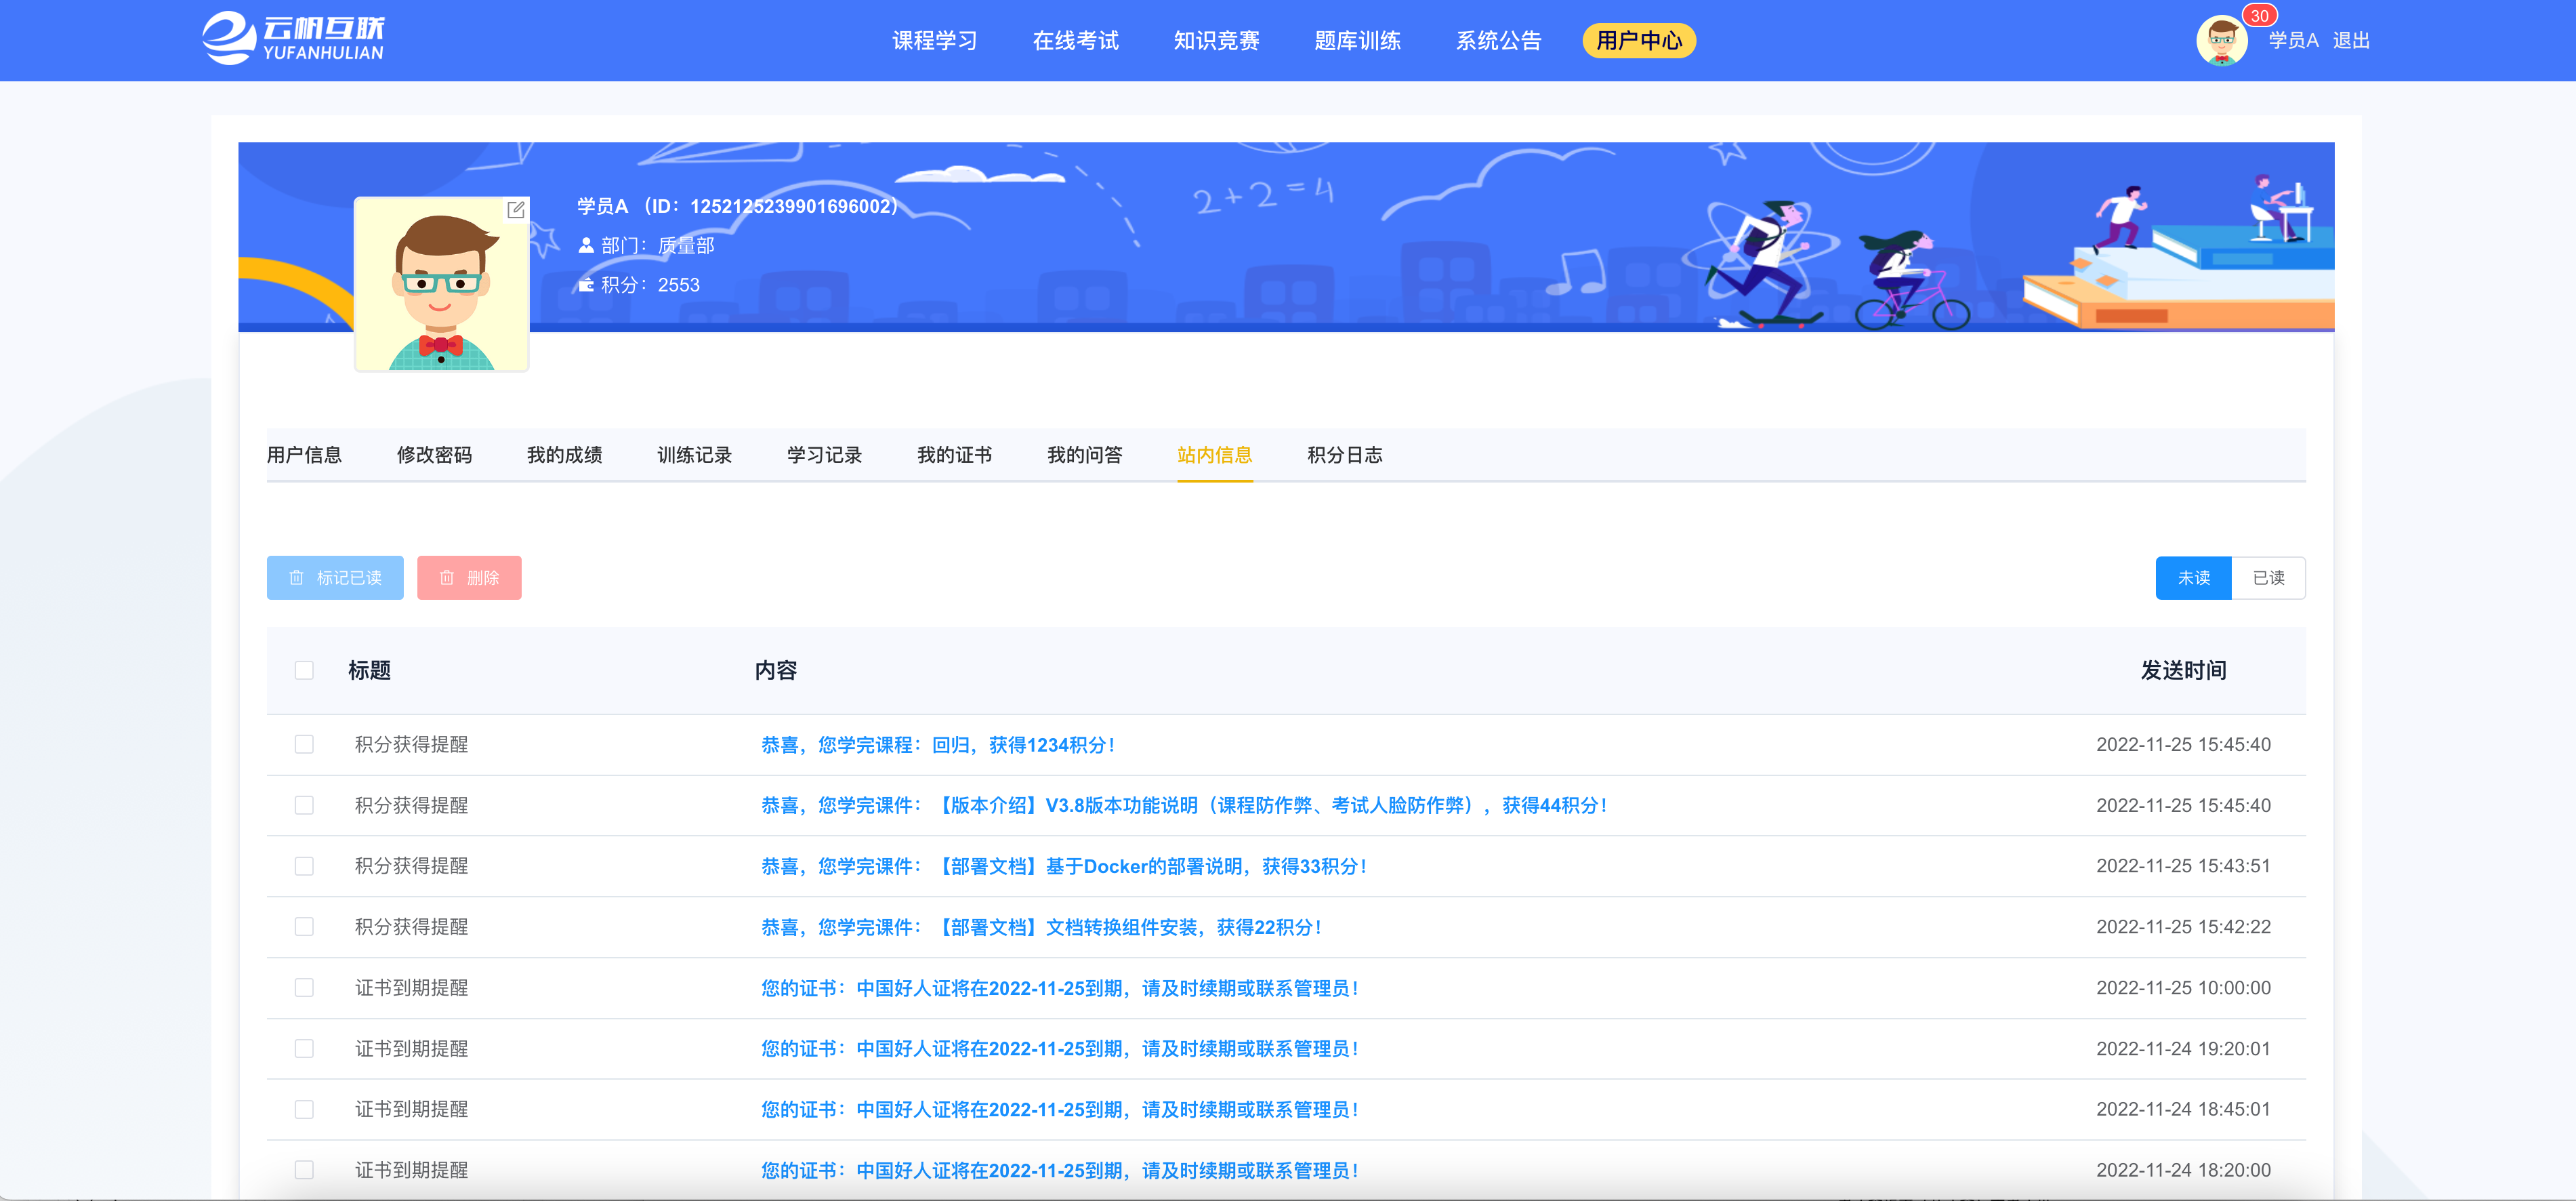This screenshot has height=1201, width=2576.
Task: Open 题库训练 section
Action: pyautogui.click(x=1357, y=41)
